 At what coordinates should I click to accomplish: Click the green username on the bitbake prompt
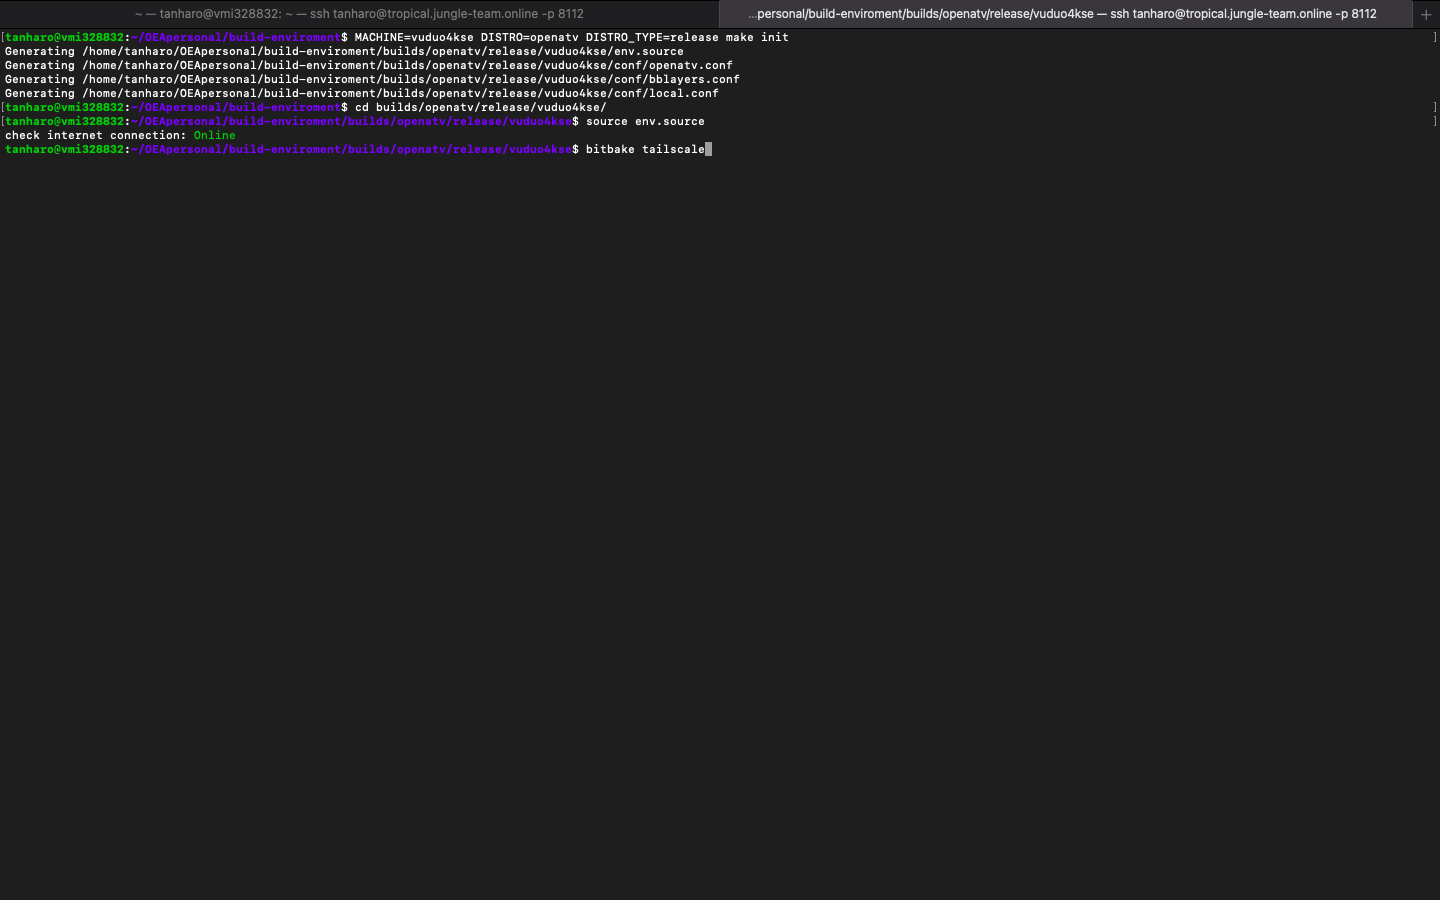coord(65,149)
